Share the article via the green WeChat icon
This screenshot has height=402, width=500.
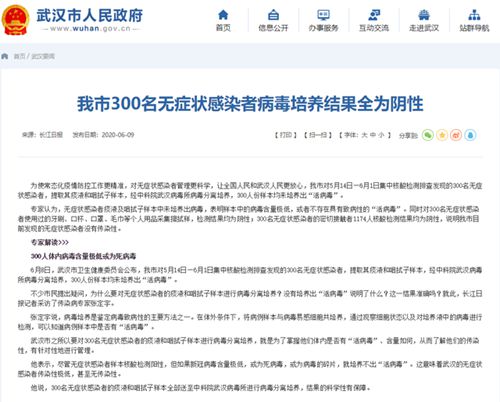(x=428, y=135)
